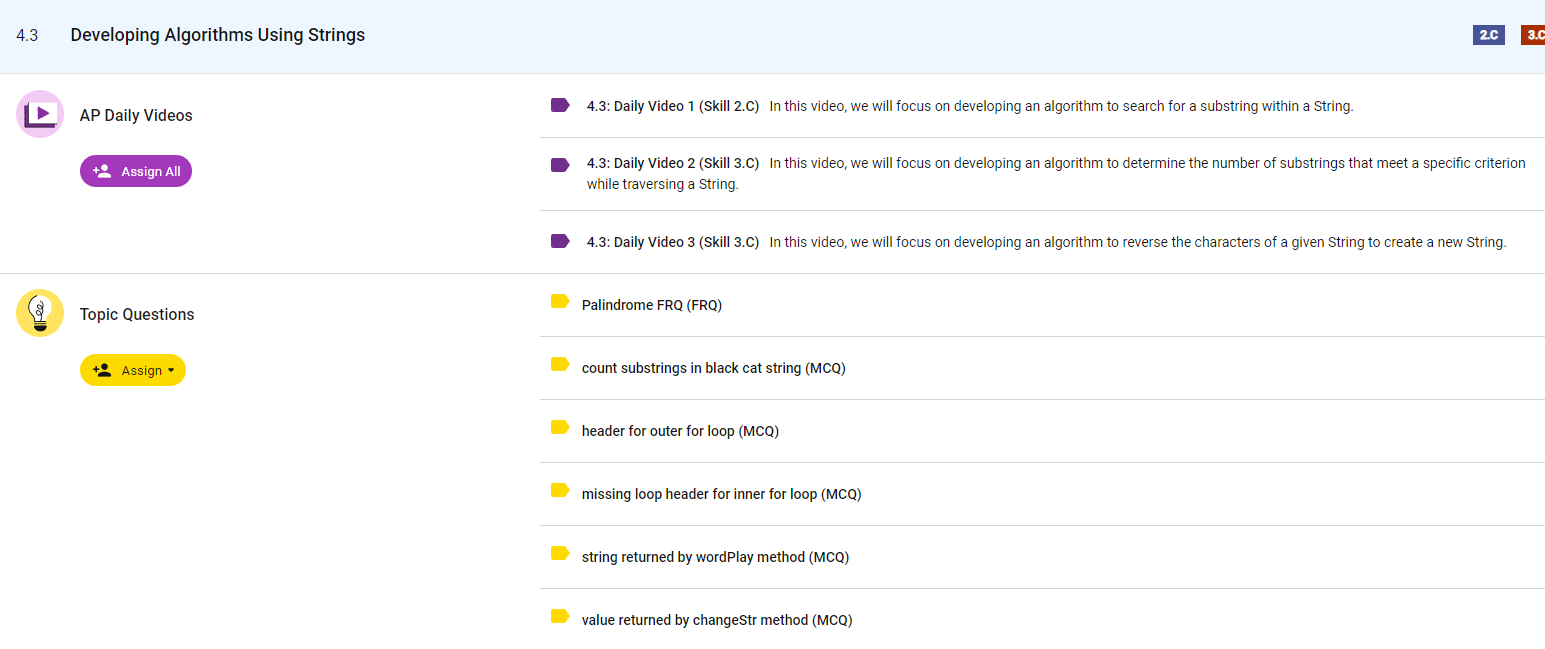Click the Topic Questions lightbulb icon
This screenshot has height=649, width=1545.
[40, 313]
